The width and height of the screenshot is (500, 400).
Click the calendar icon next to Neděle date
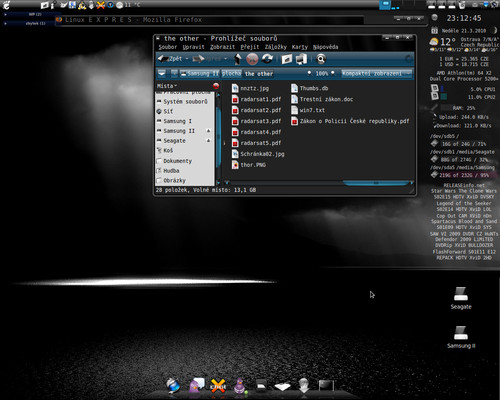pos(434,31)
